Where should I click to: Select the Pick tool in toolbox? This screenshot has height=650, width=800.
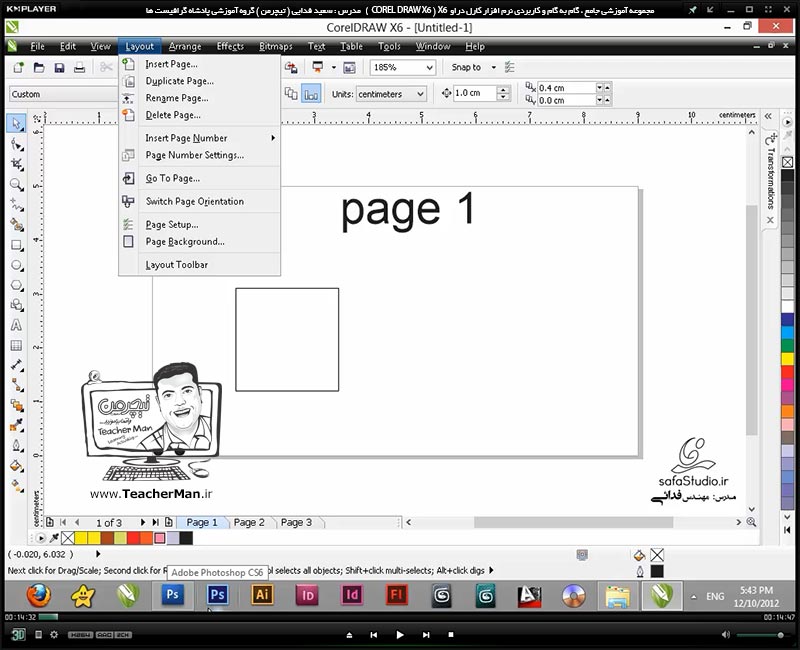[x=16, y=123]
